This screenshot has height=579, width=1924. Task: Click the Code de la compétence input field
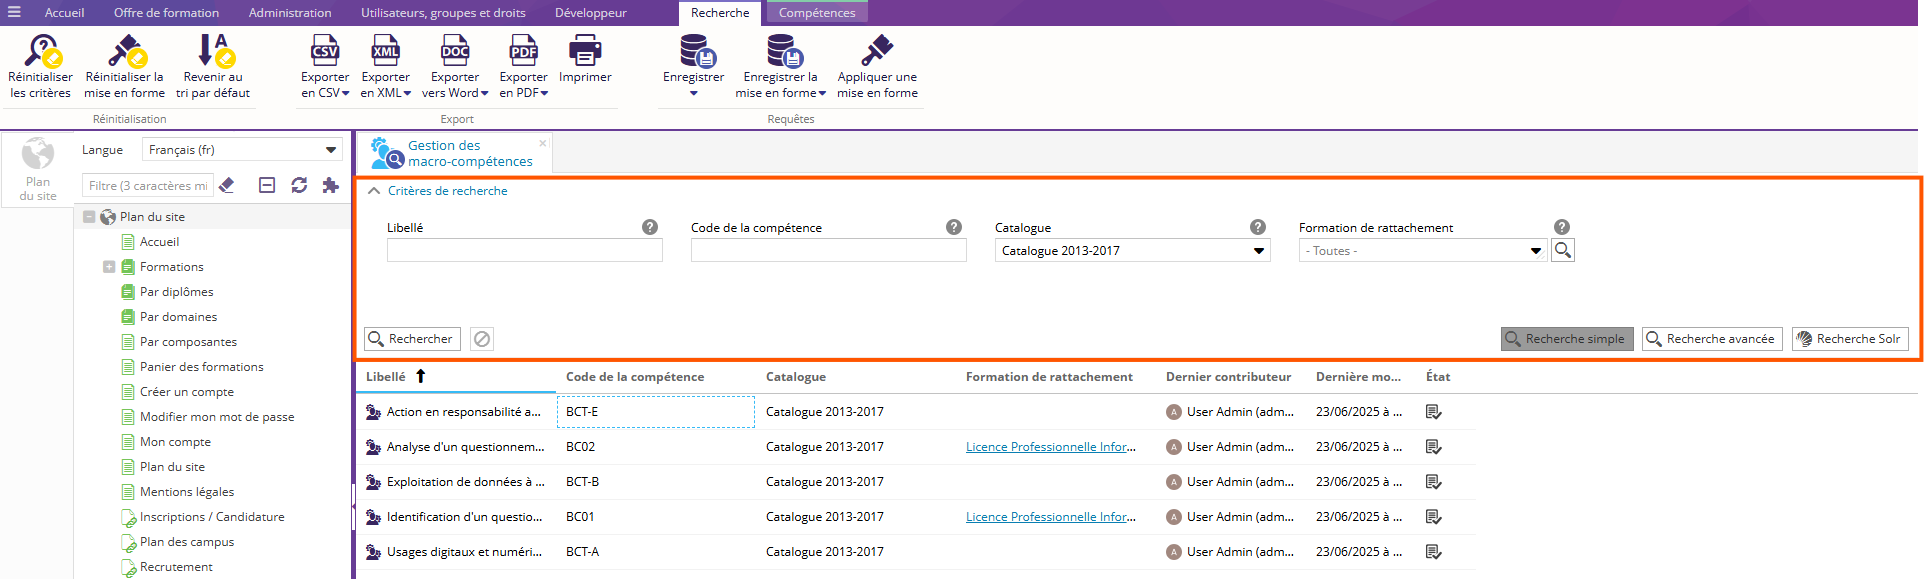coord(828,251)
